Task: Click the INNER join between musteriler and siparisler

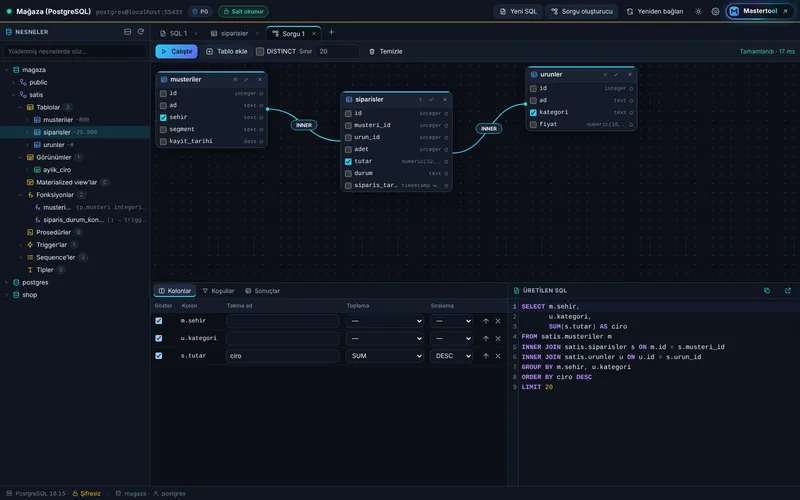Action: point(304,125)
